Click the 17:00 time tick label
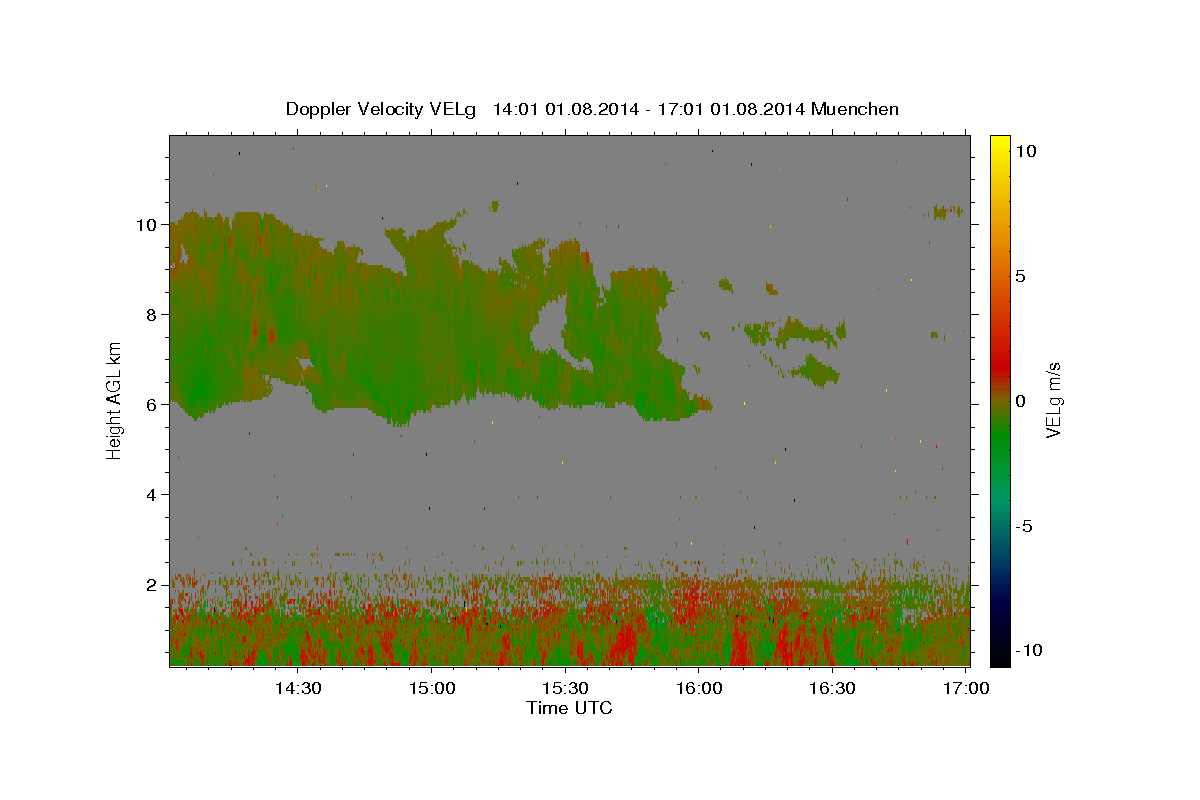This screenshot has height=800, width=1200. [965, 688]
